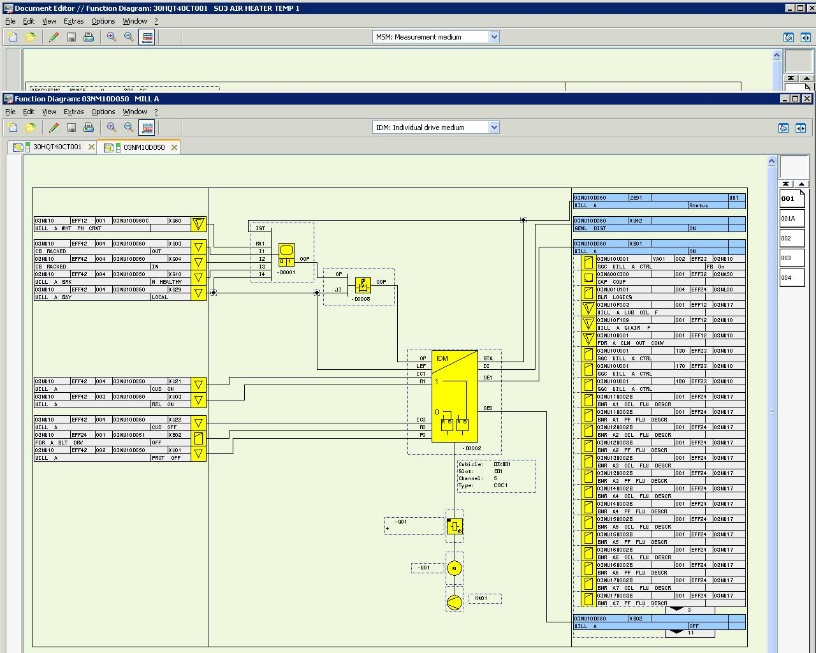
Task: Open the 'IDM: Individual drive medium' dropdown
Action: coord(493,128)
